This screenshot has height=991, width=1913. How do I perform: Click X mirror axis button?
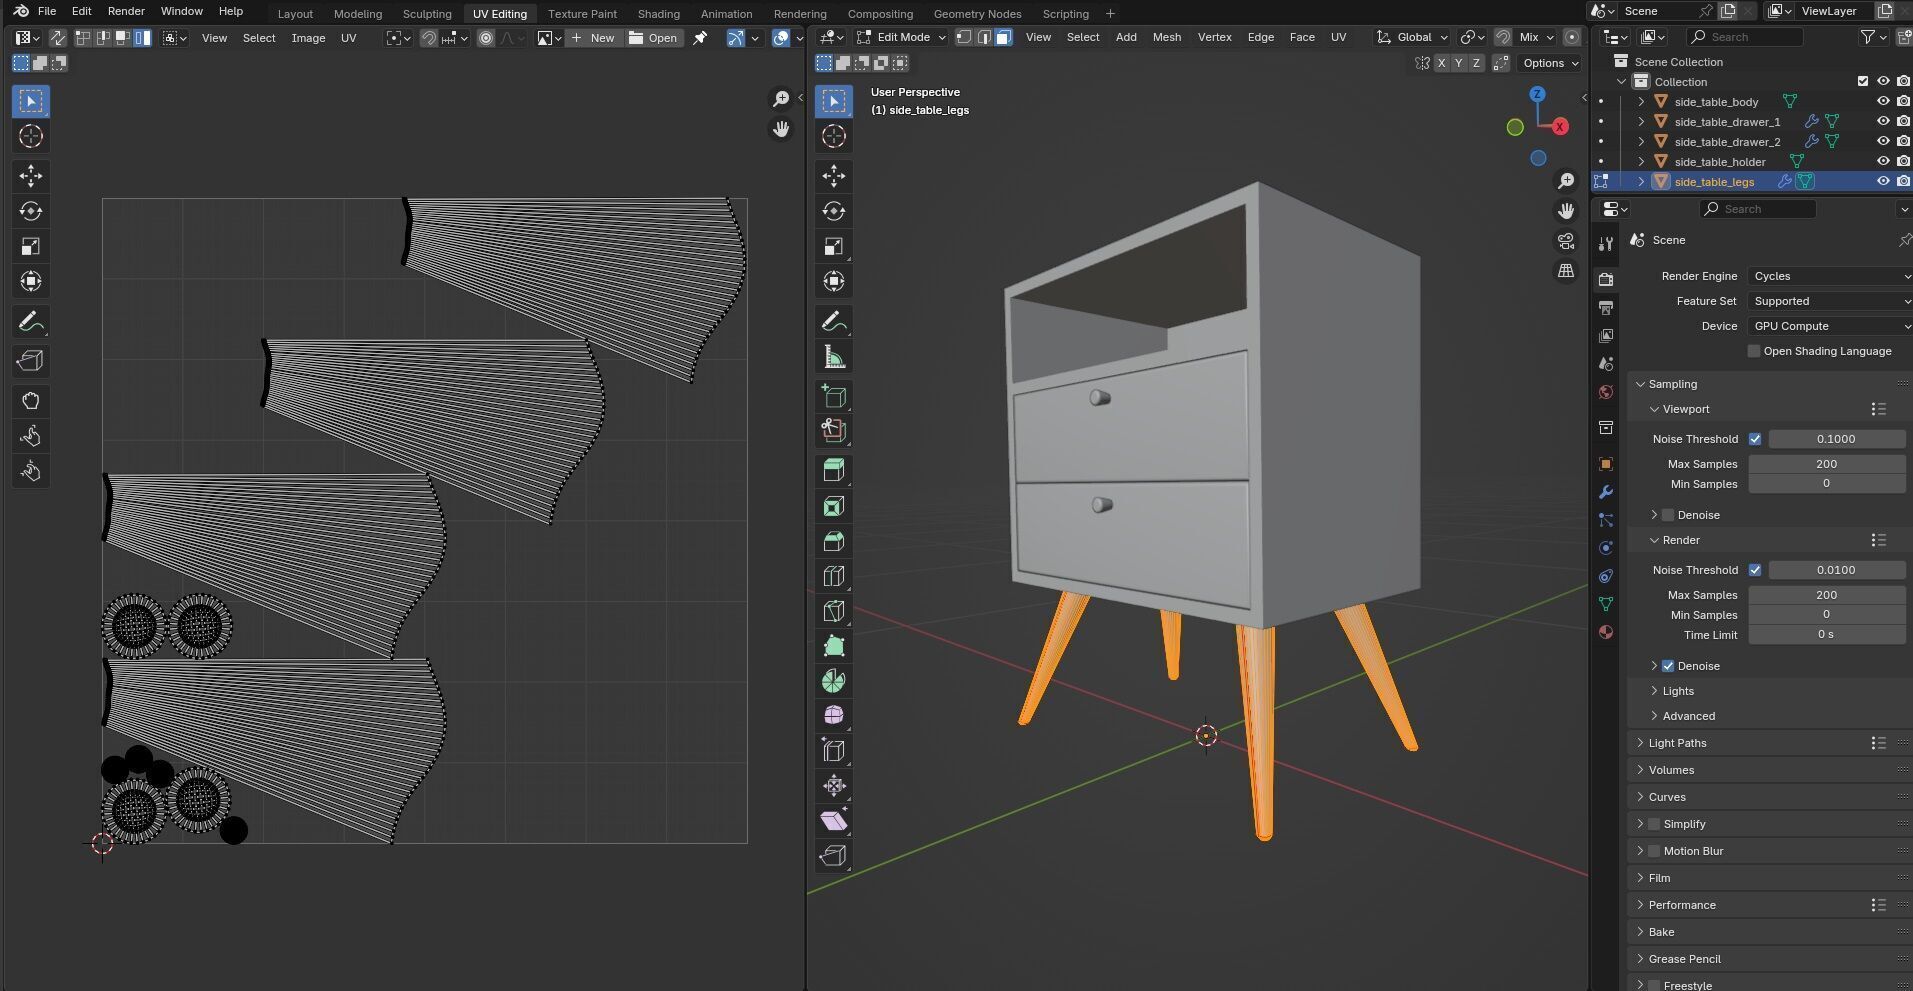1441,63
